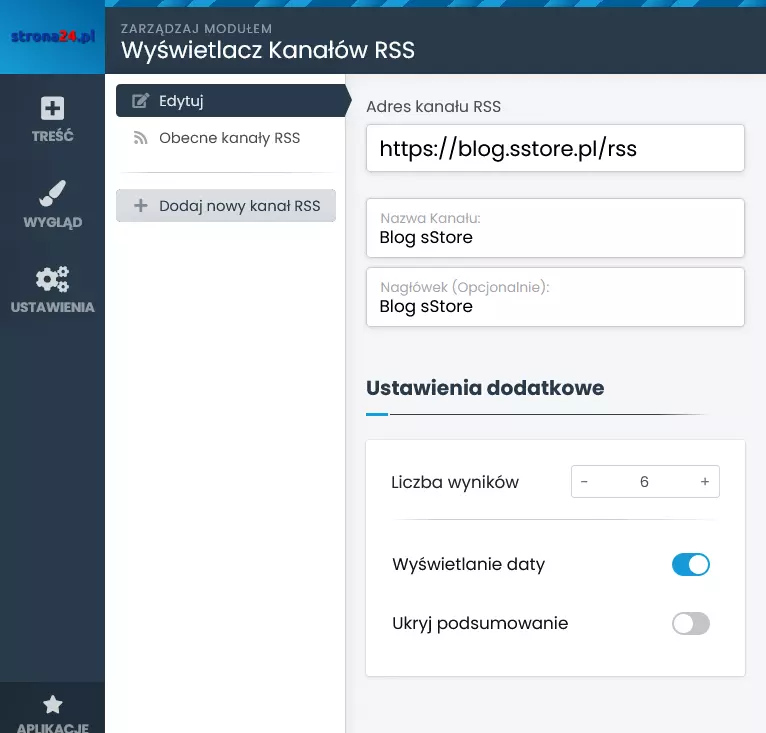Click the Nagłówek (Opcjonalnie) field
Viewport: 766px width, 733px height.
[555, 297]
